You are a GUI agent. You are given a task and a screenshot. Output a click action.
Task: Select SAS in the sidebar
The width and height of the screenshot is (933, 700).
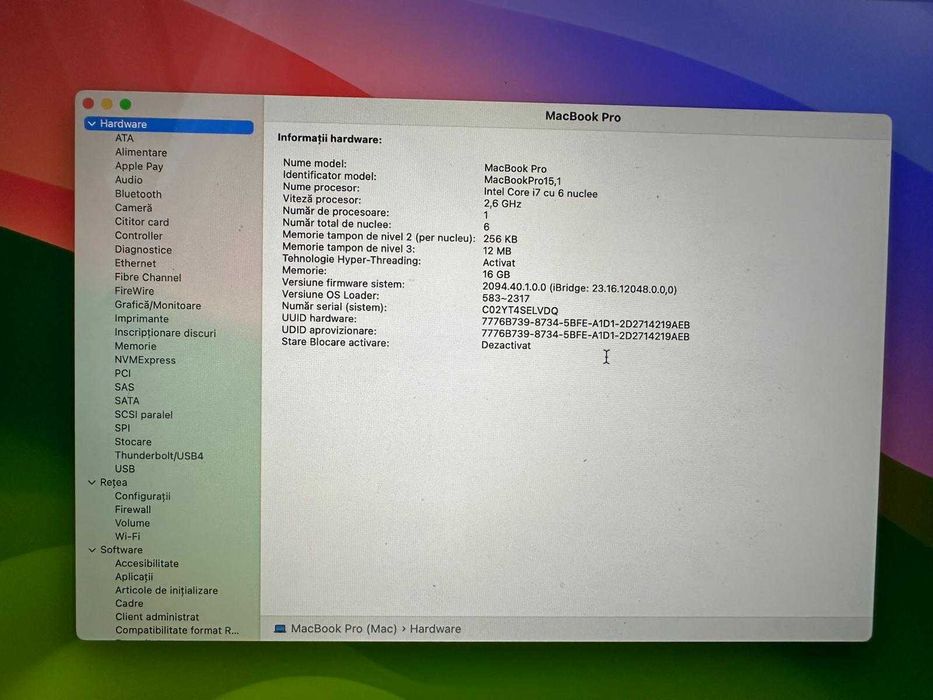coord(124,387)
